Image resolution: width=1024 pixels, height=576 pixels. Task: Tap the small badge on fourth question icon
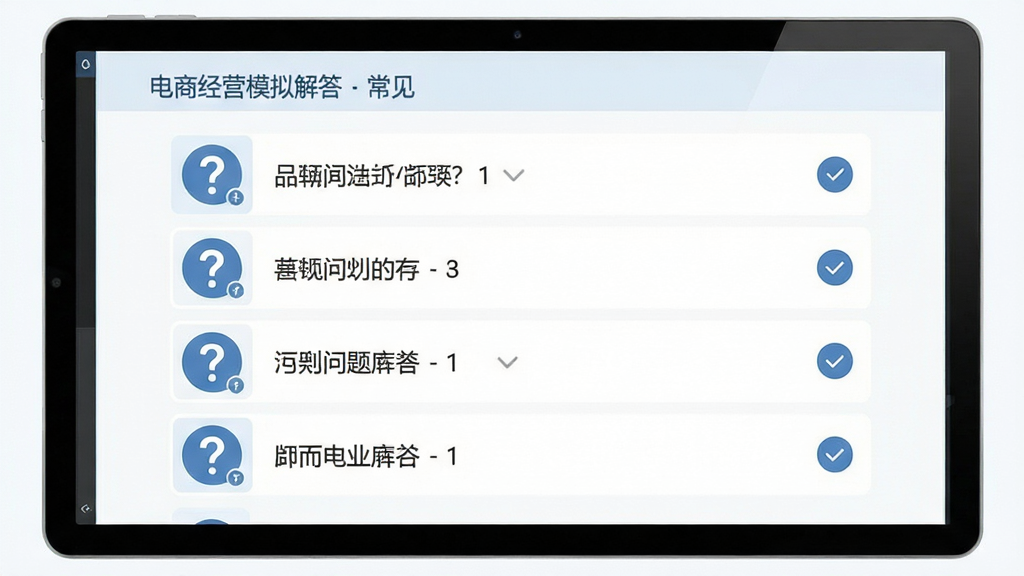236,478
